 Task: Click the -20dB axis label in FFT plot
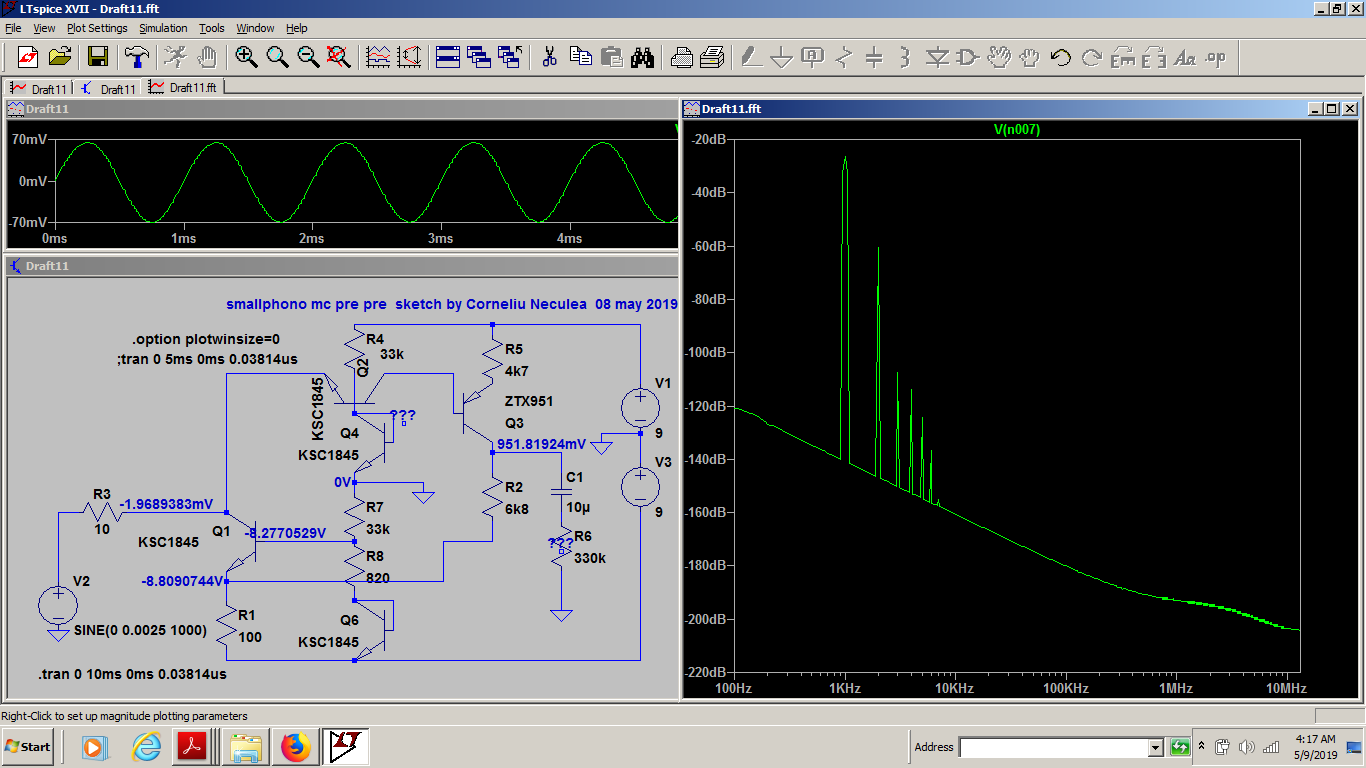point(708,139)
